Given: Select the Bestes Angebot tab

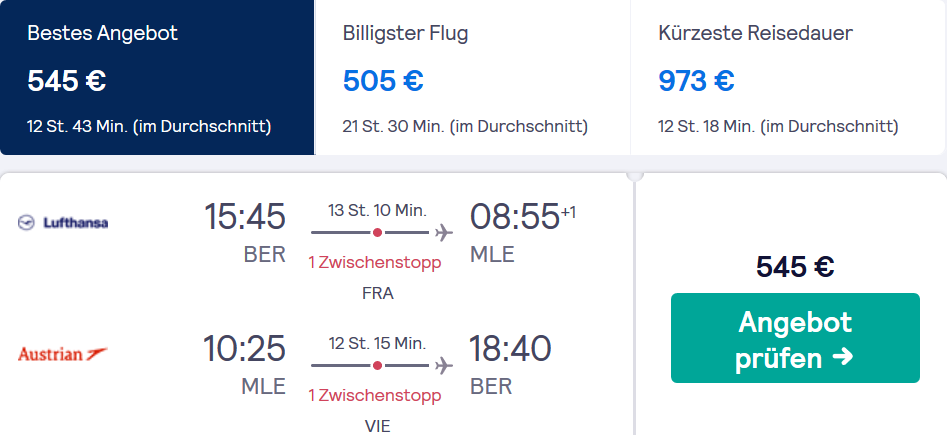Looking at the screenshot, I should (x=157, y=77).
